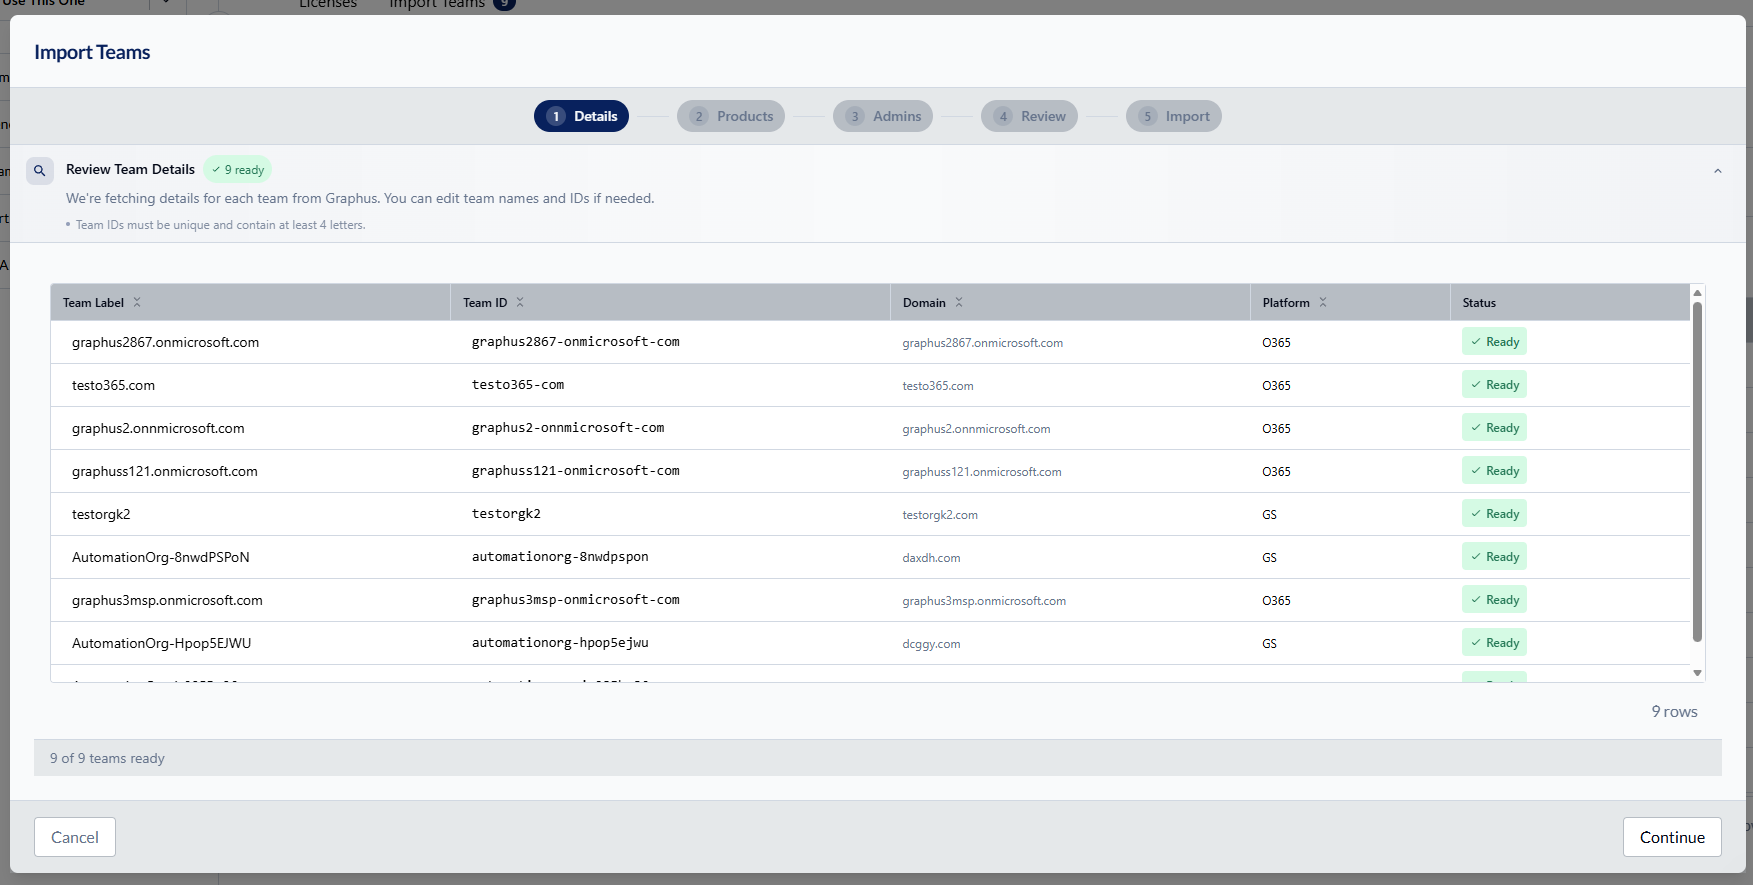This screenshot has height=885, width=1753.
Task: Go to the Products step
Action: coord(731,116)
